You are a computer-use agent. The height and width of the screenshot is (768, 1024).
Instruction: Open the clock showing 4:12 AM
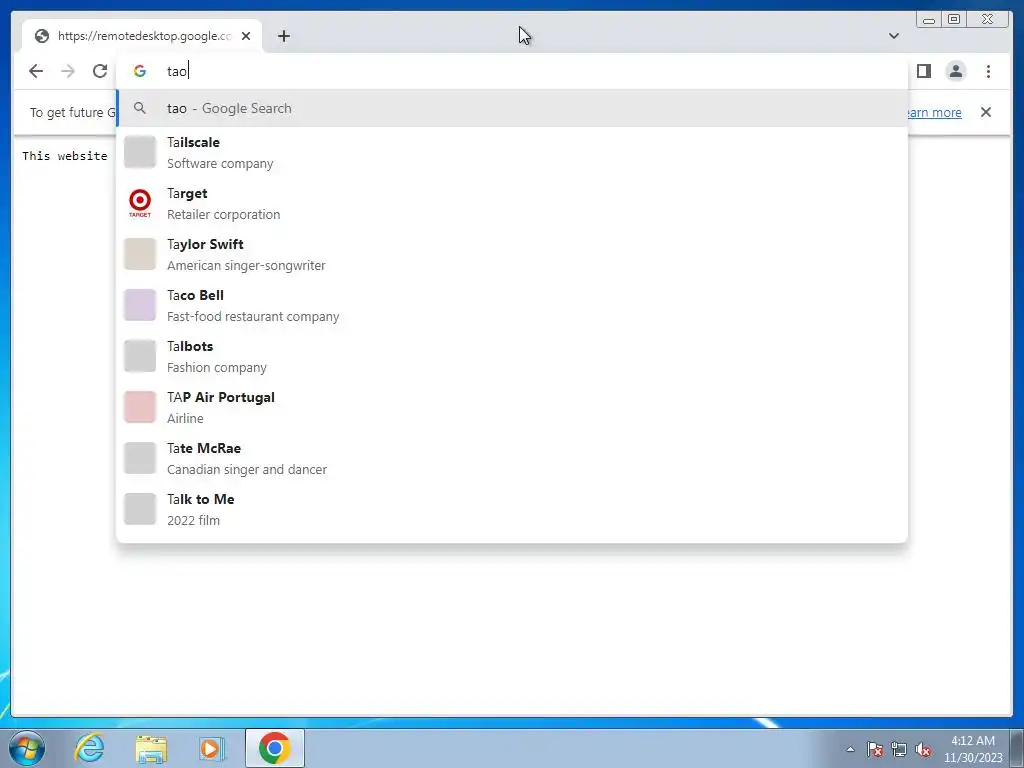point(973,749)
